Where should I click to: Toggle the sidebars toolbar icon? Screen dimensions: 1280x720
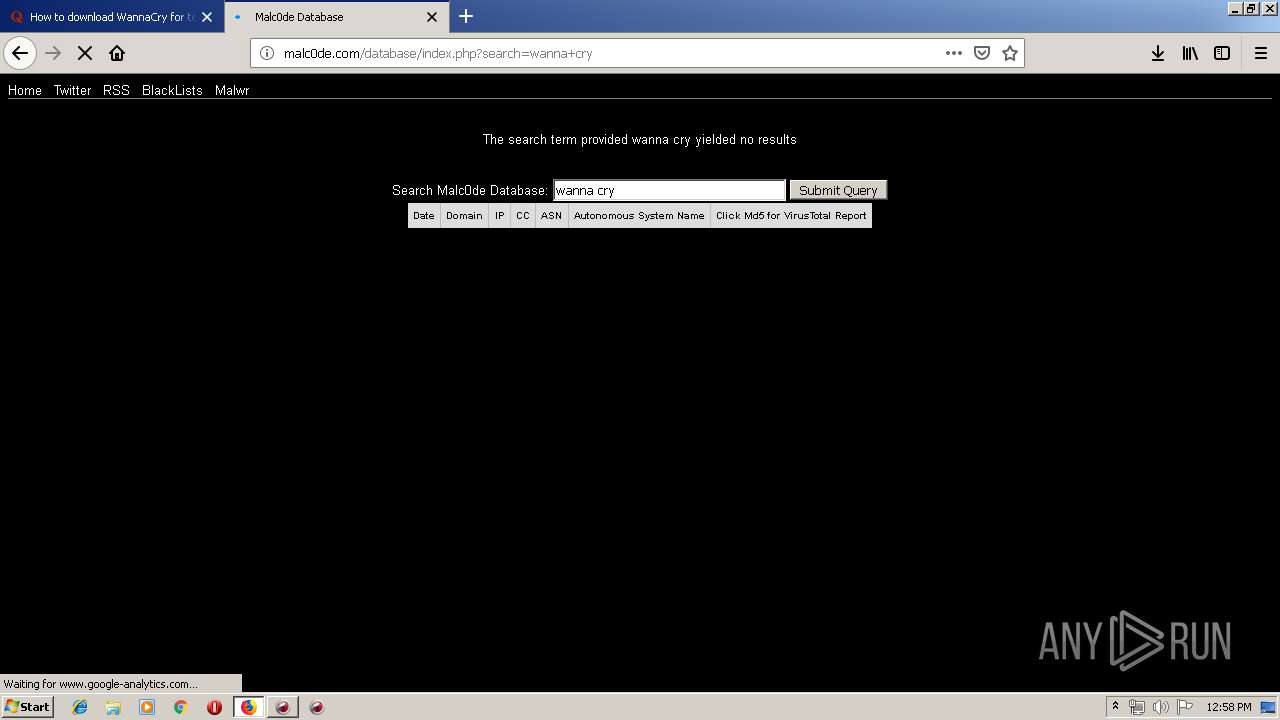(x=1222, y=53)
